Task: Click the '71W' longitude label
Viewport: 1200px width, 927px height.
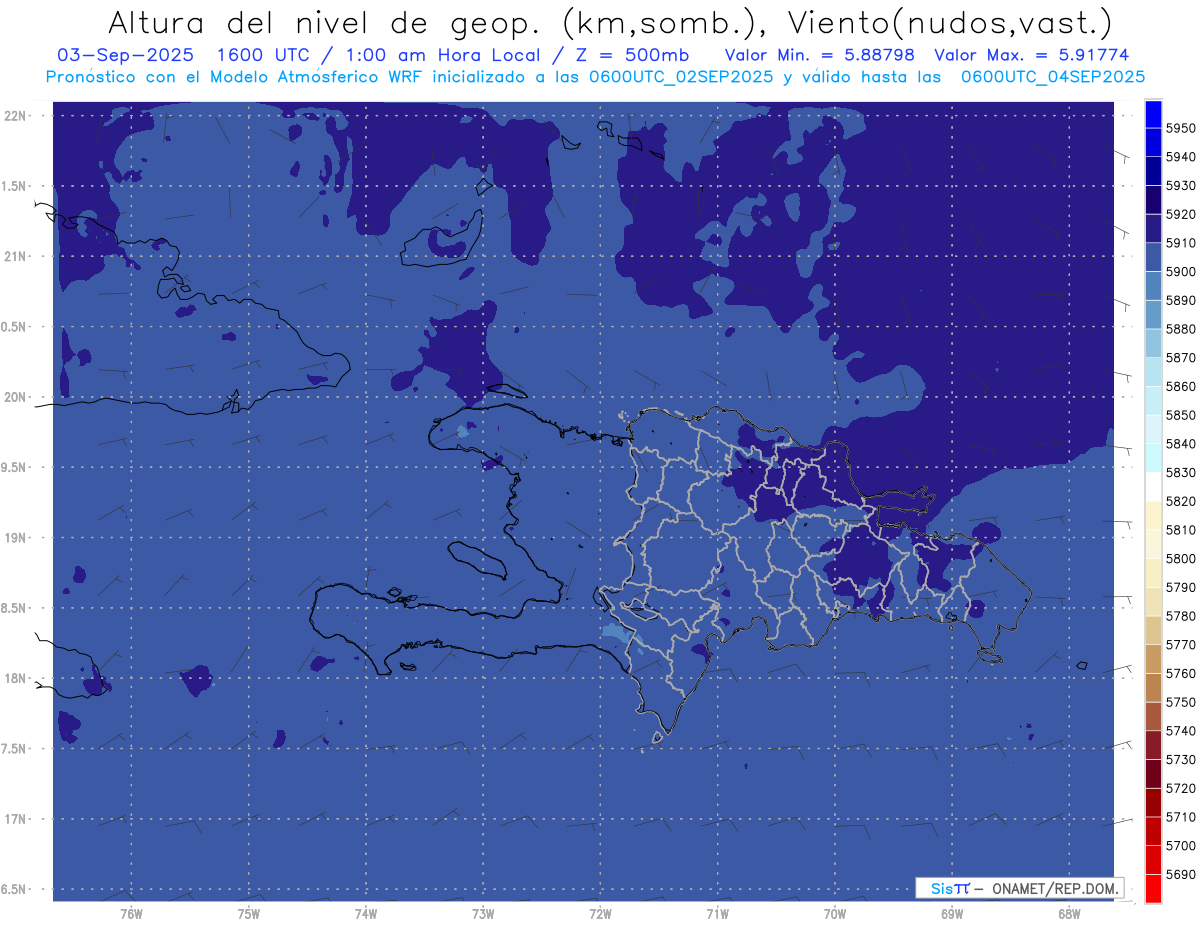Action: pyautogui.click(x=717, y=914)
